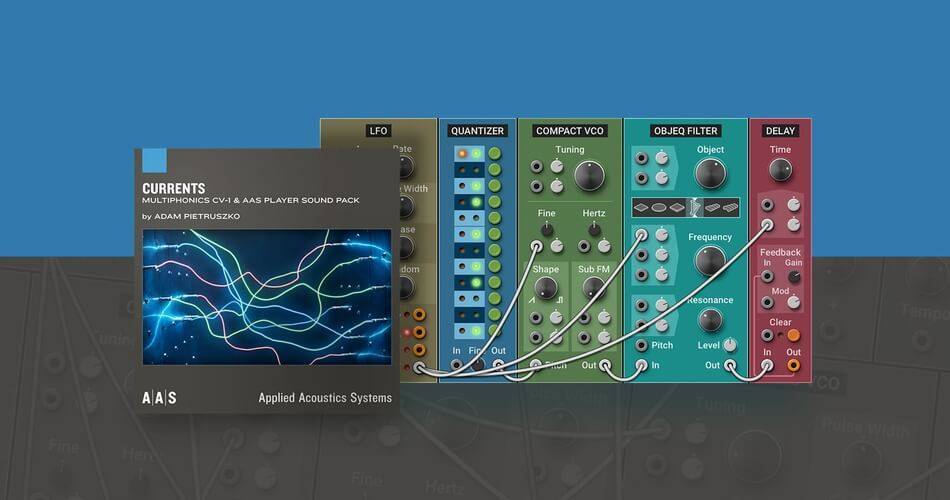Select the harp string object icon
The height and width of the screenshot is (500, 950).
(x=695, y=207)
